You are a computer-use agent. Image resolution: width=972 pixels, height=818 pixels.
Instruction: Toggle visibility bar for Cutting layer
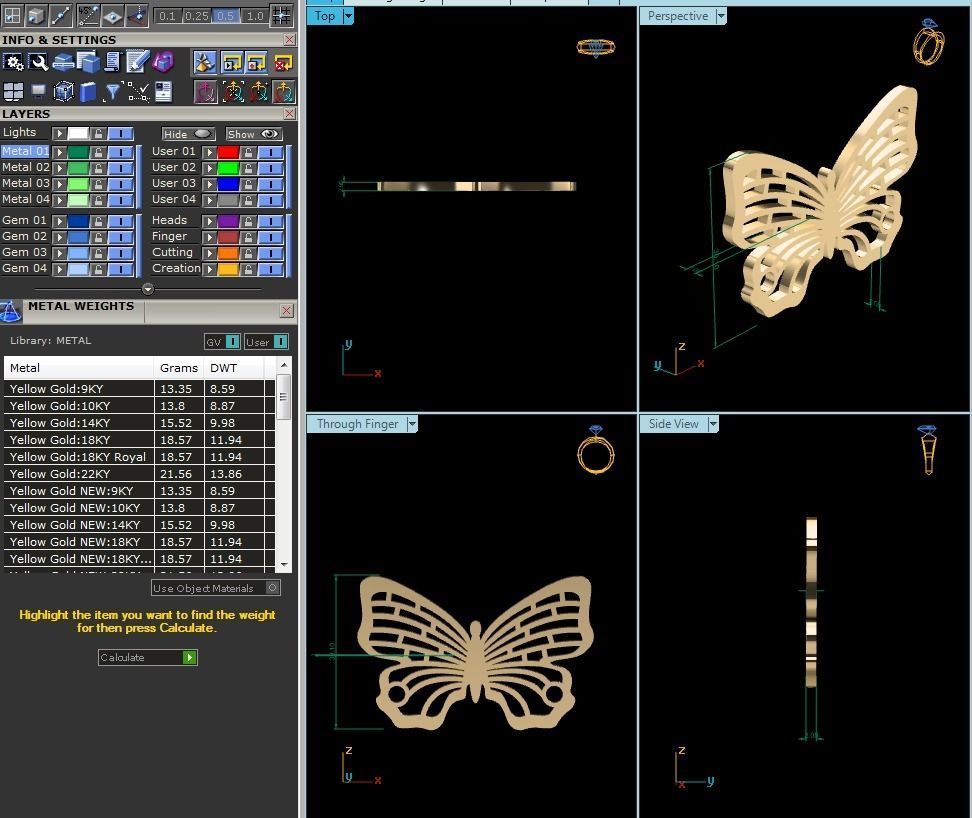(270, 253)
